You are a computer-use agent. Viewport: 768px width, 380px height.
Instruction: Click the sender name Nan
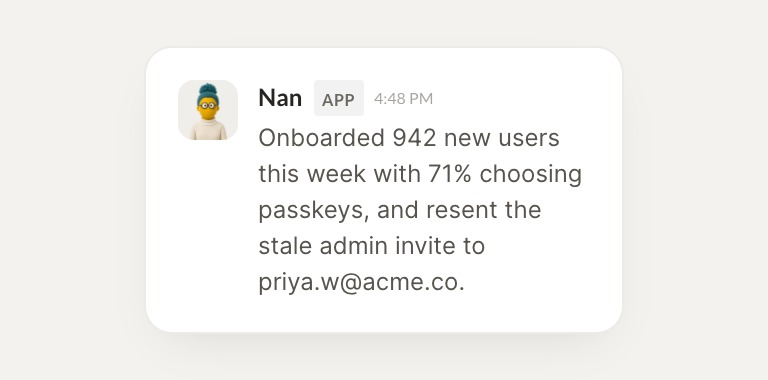(x=280, y=98)
